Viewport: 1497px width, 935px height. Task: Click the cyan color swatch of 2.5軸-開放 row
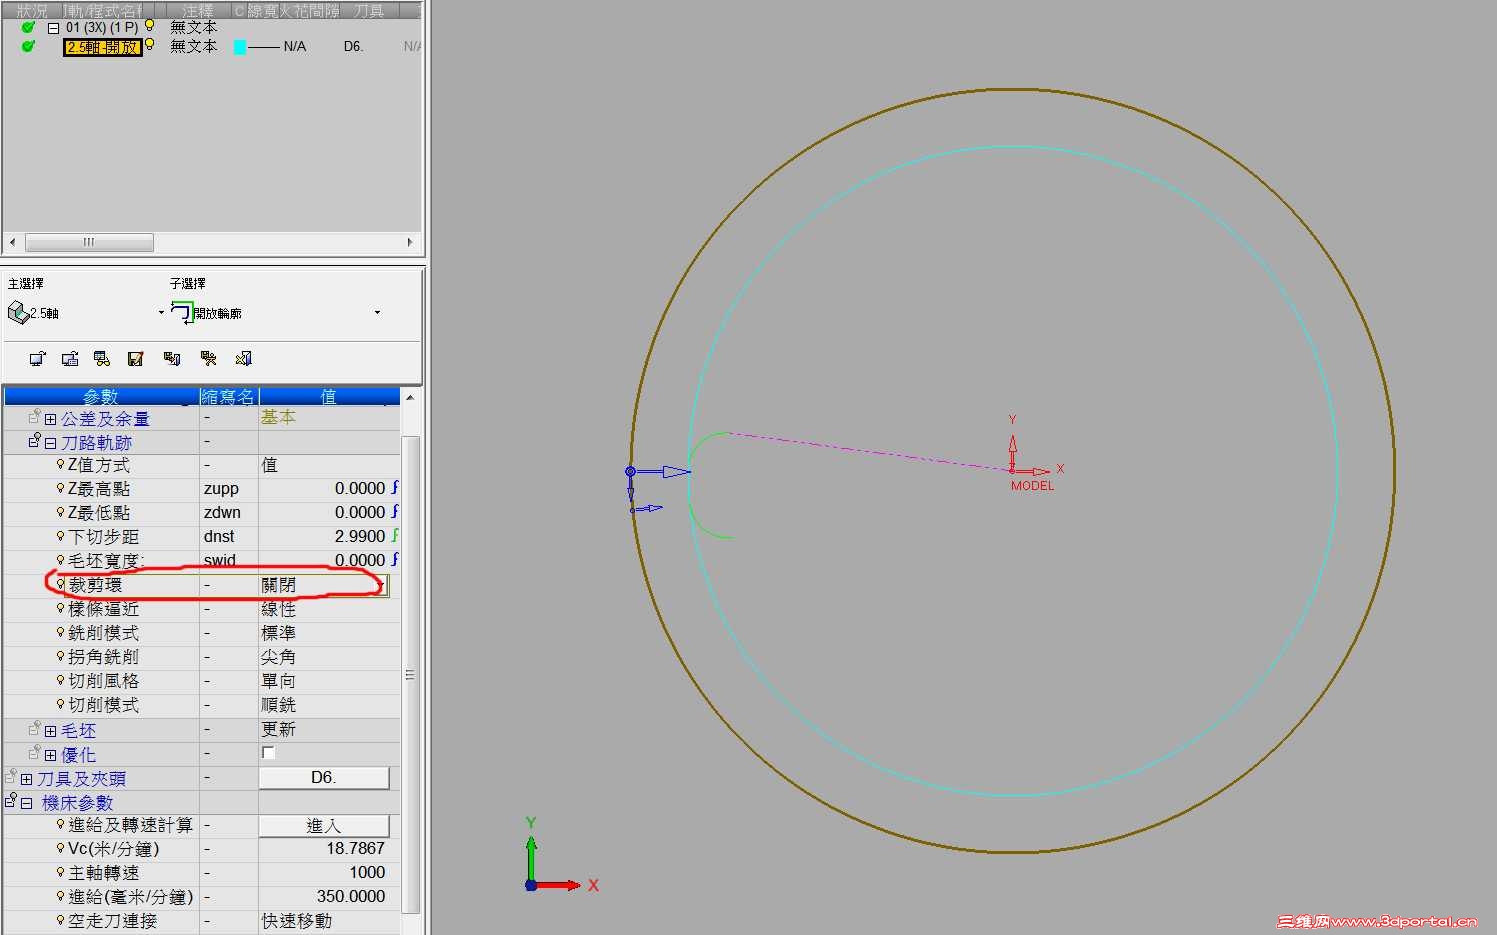(240, 47)
